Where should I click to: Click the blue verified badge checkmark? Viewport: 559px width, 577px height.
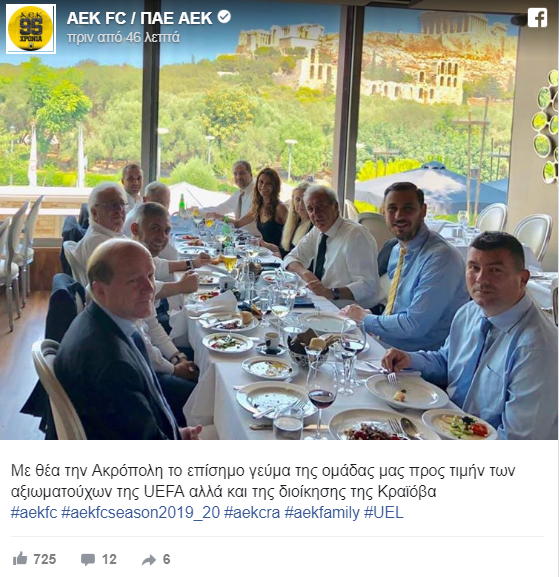coord(224,17)
